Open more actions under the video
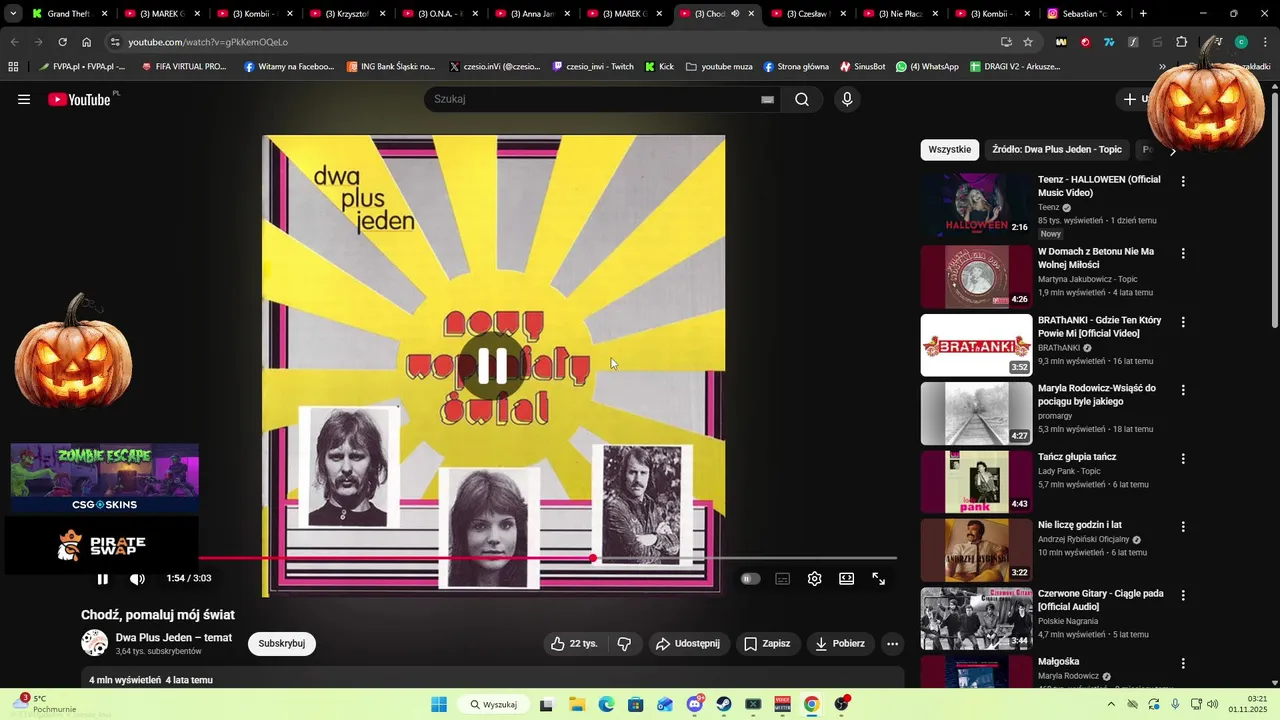This screenshot has width=1280, height=720. (893, 644)
